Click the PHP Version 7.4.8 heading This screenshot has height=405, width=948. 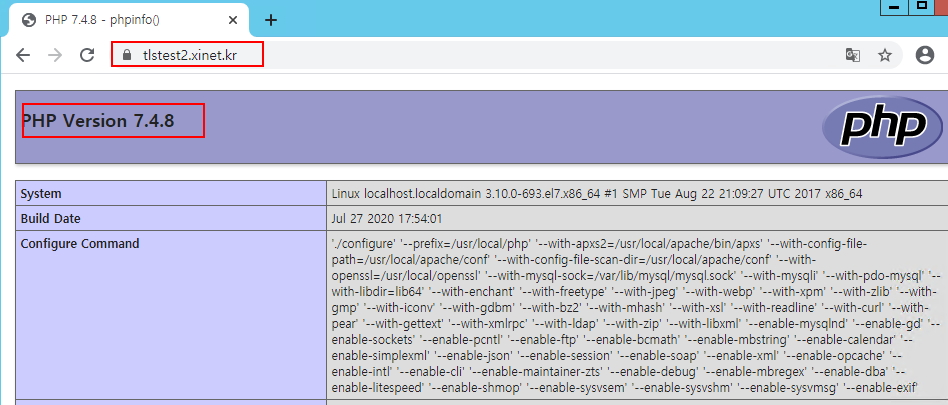98,121
